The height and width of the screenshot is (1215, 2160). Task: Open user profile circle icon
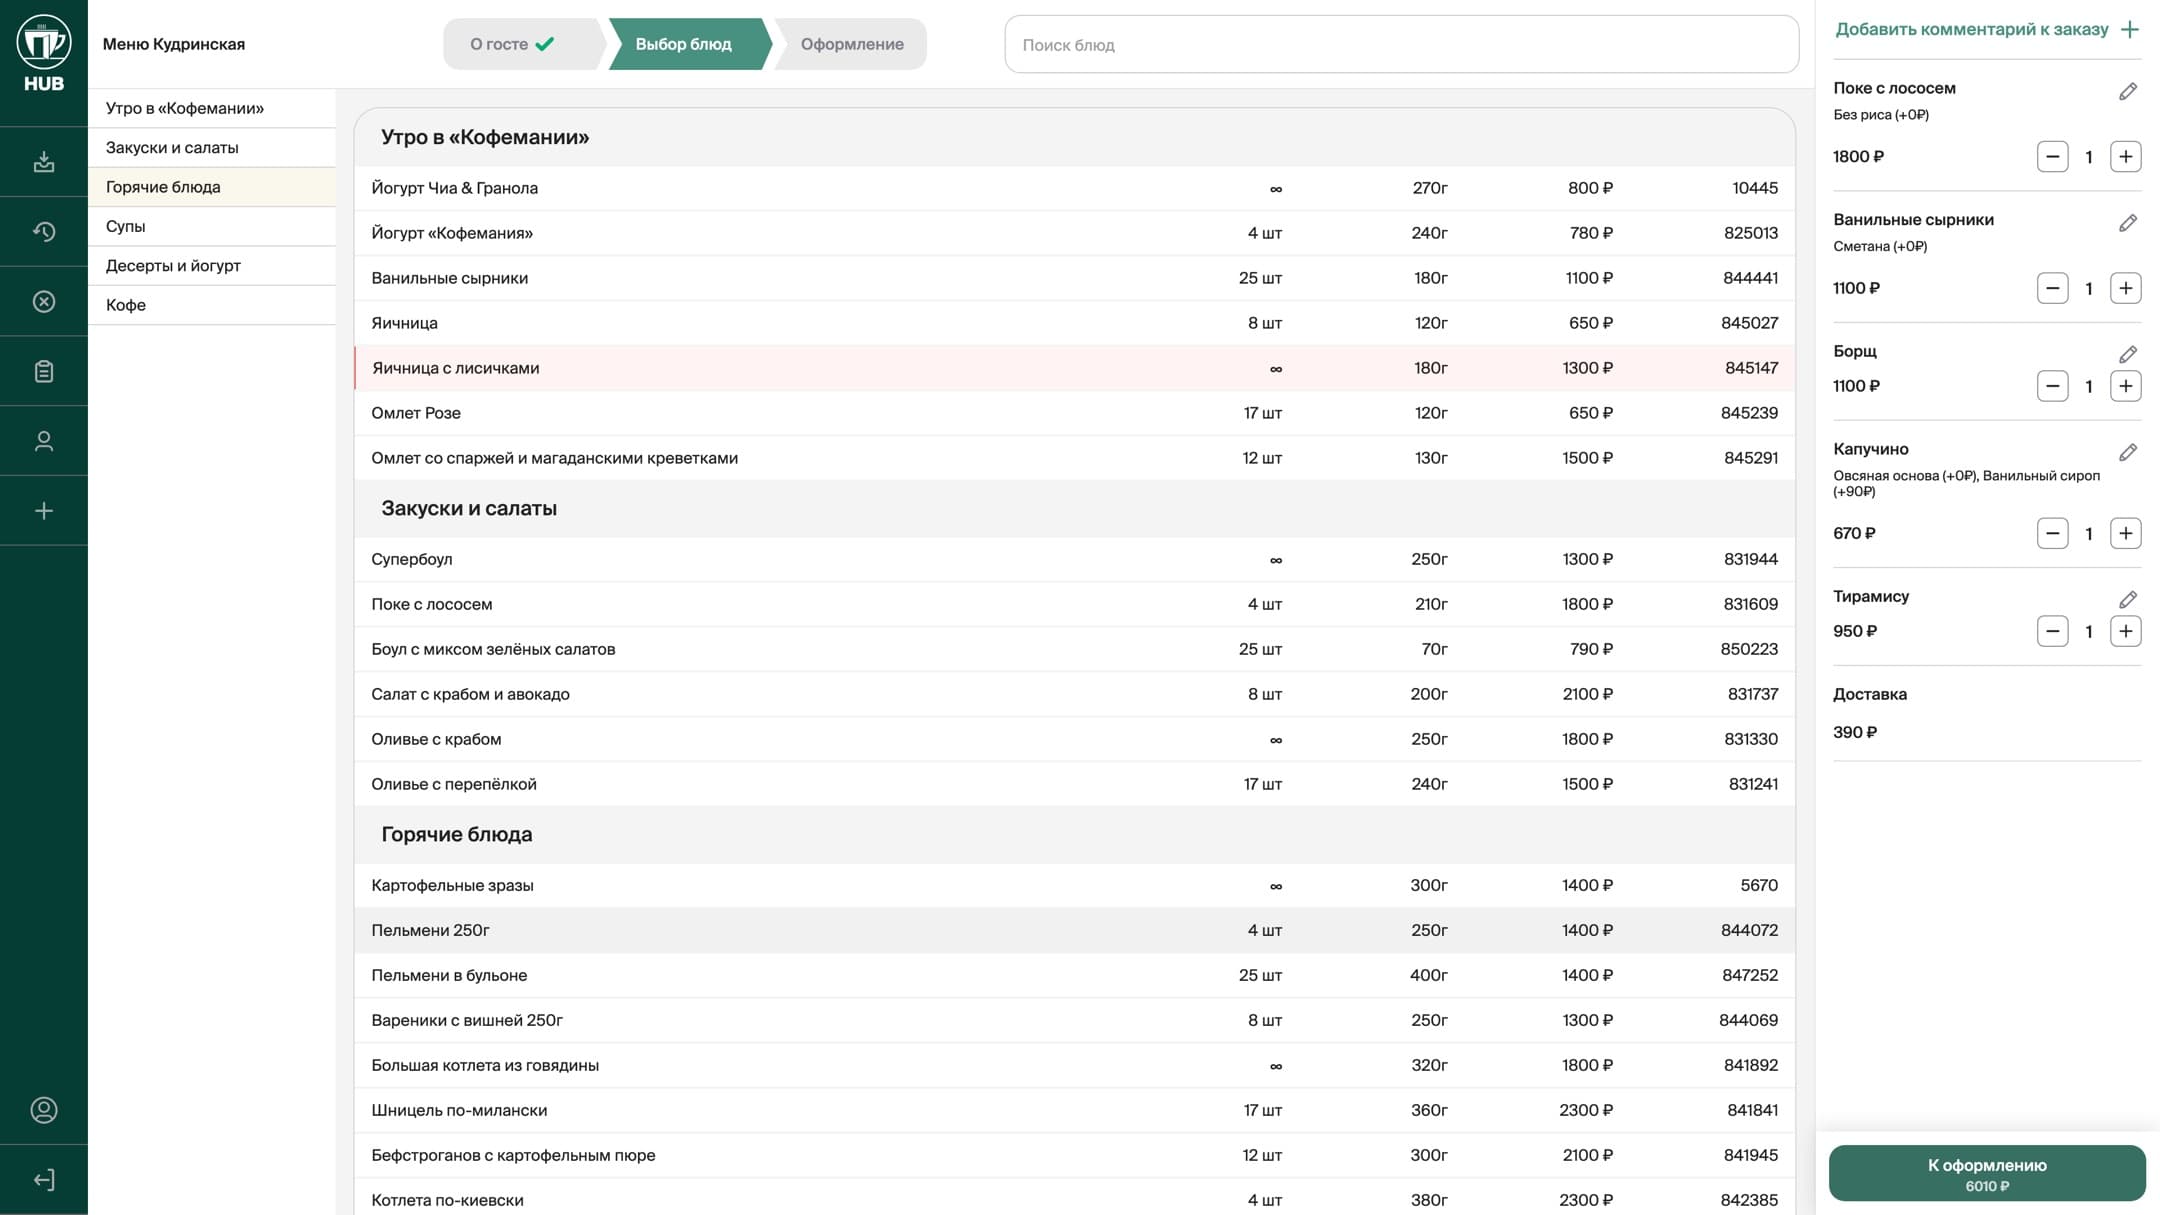click(44, 1110)
